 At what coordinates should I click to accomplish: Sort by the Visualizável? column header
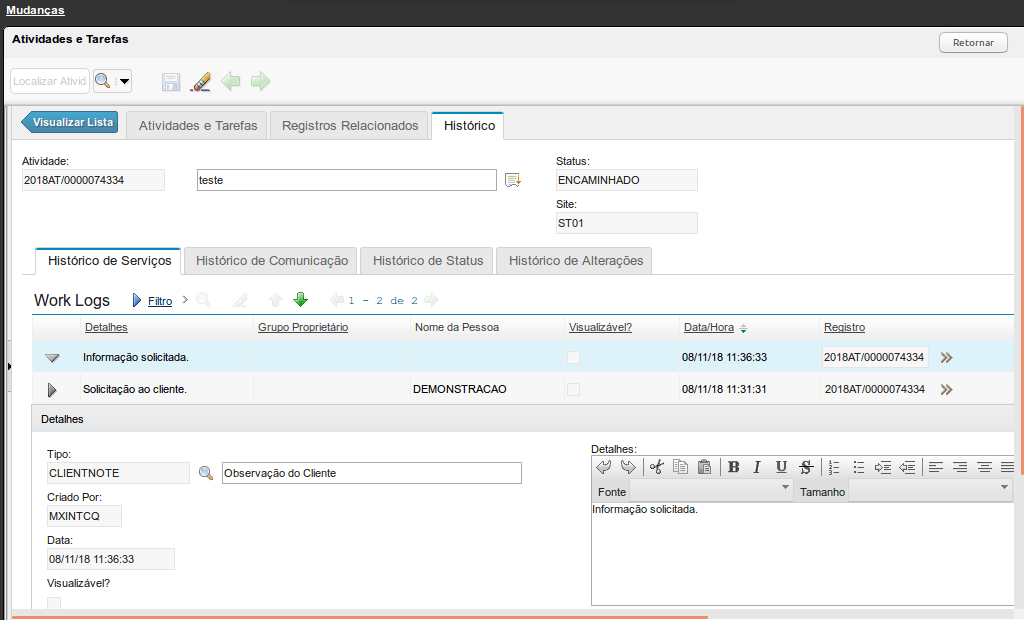click(600, 327)
